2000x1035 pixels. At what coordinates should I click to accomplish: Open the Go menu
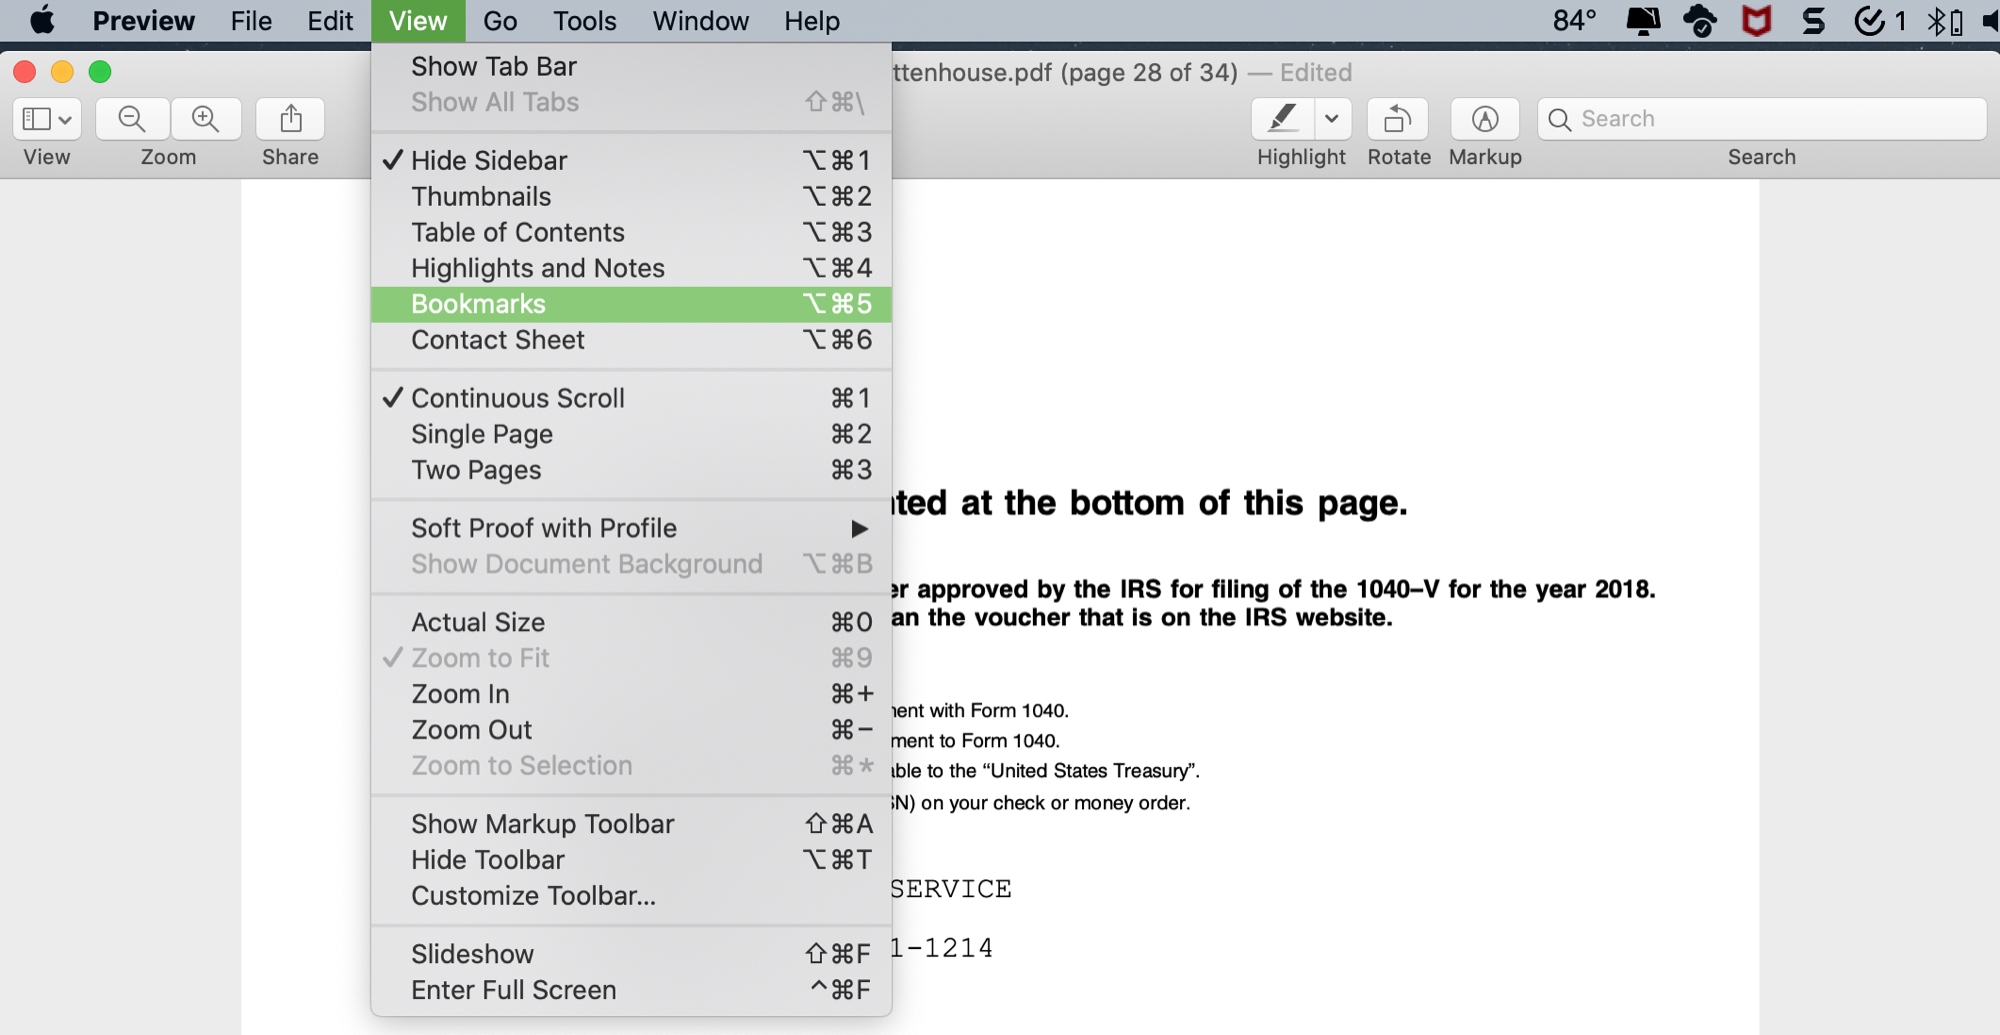[x=500, y=21]
